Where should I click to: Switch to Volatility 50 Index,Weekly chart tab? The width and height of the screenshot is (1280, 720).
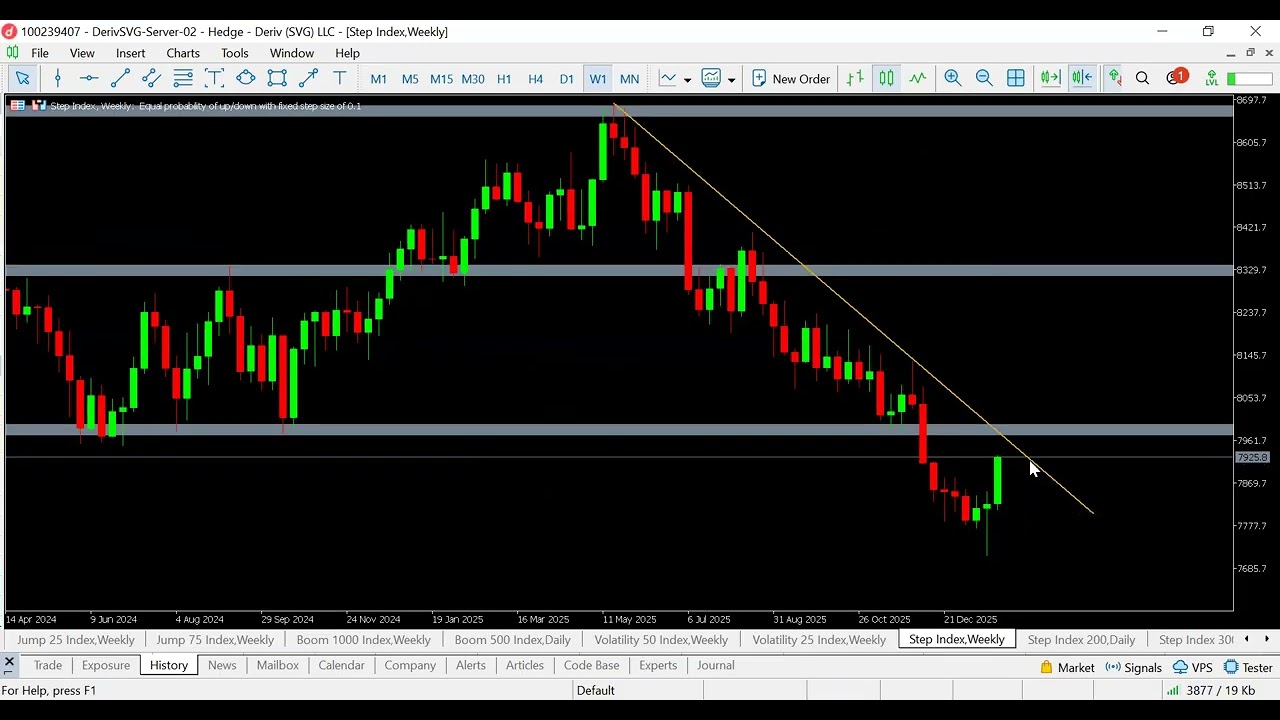661,640
